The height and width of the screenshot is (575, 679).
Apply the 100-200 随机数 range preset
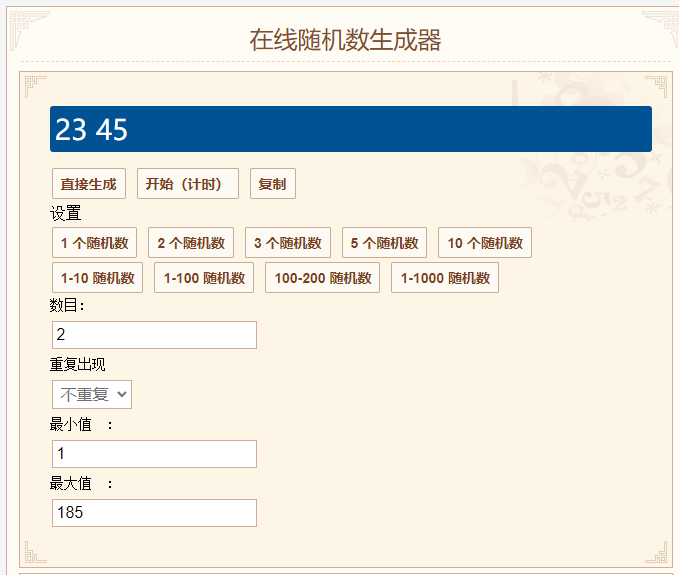pyautogui.click(x=323, y=278)
